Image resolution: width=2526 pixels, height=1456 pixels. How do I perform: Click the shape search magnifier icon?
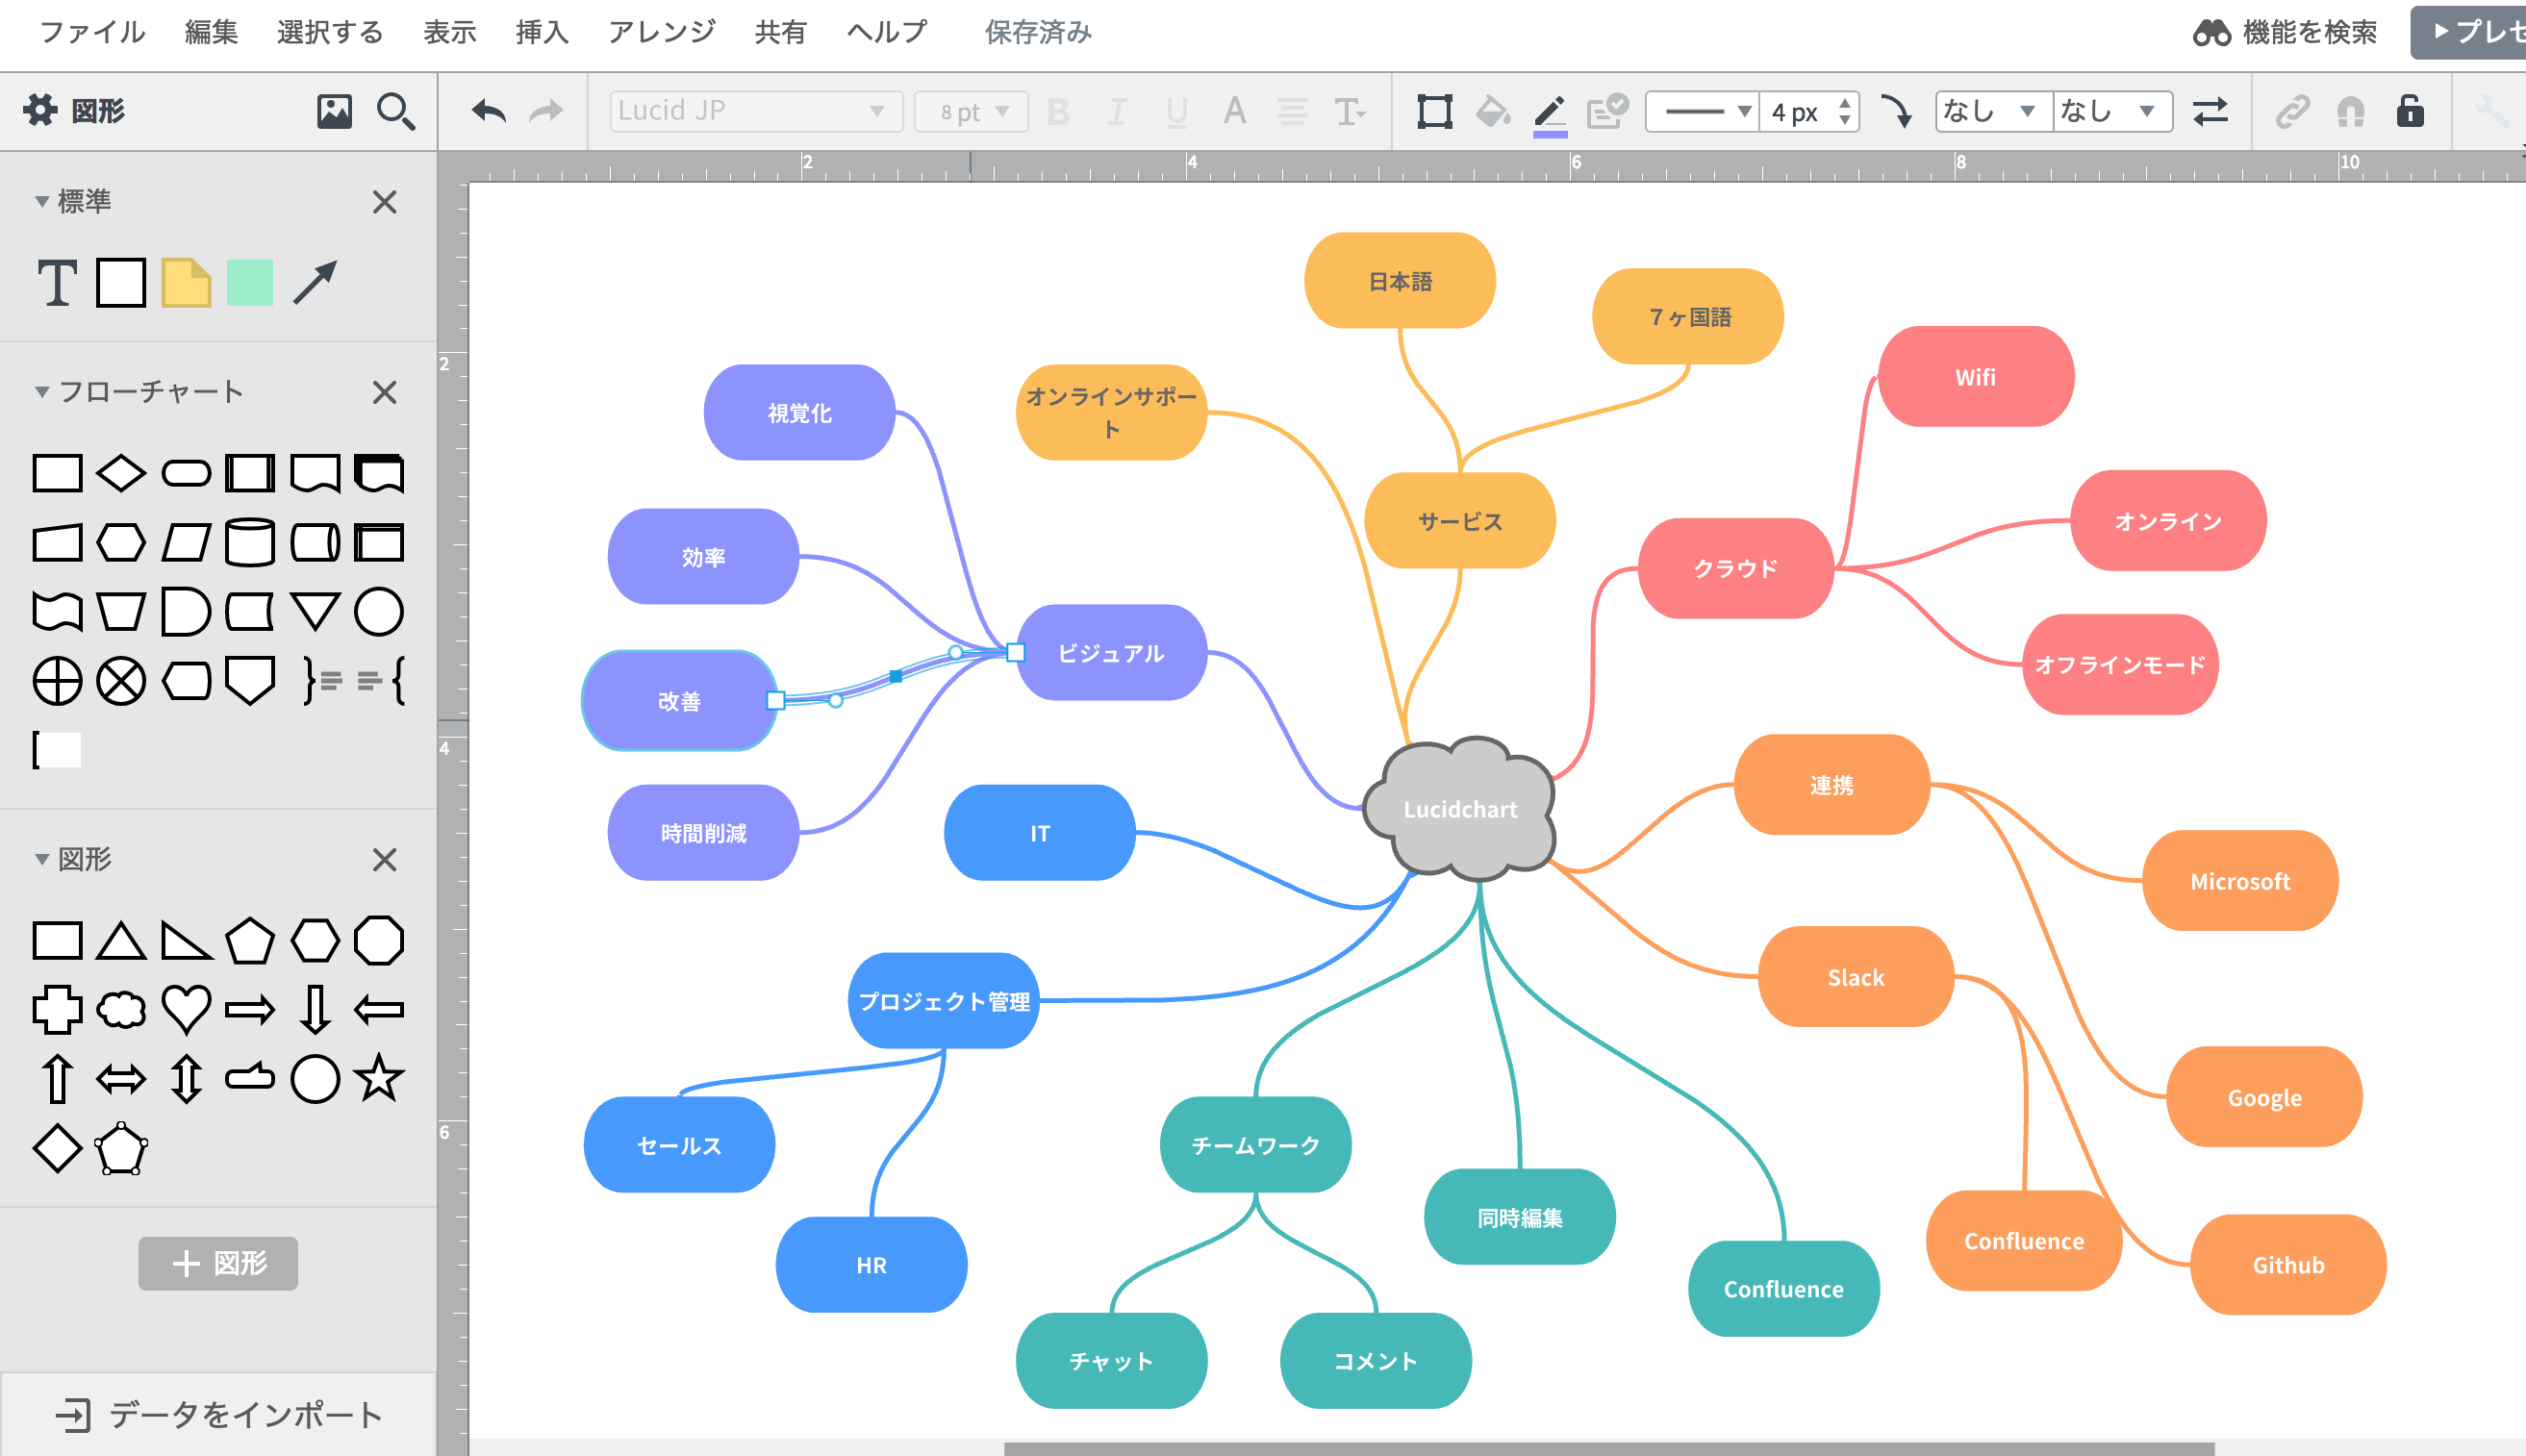point(395,111)
